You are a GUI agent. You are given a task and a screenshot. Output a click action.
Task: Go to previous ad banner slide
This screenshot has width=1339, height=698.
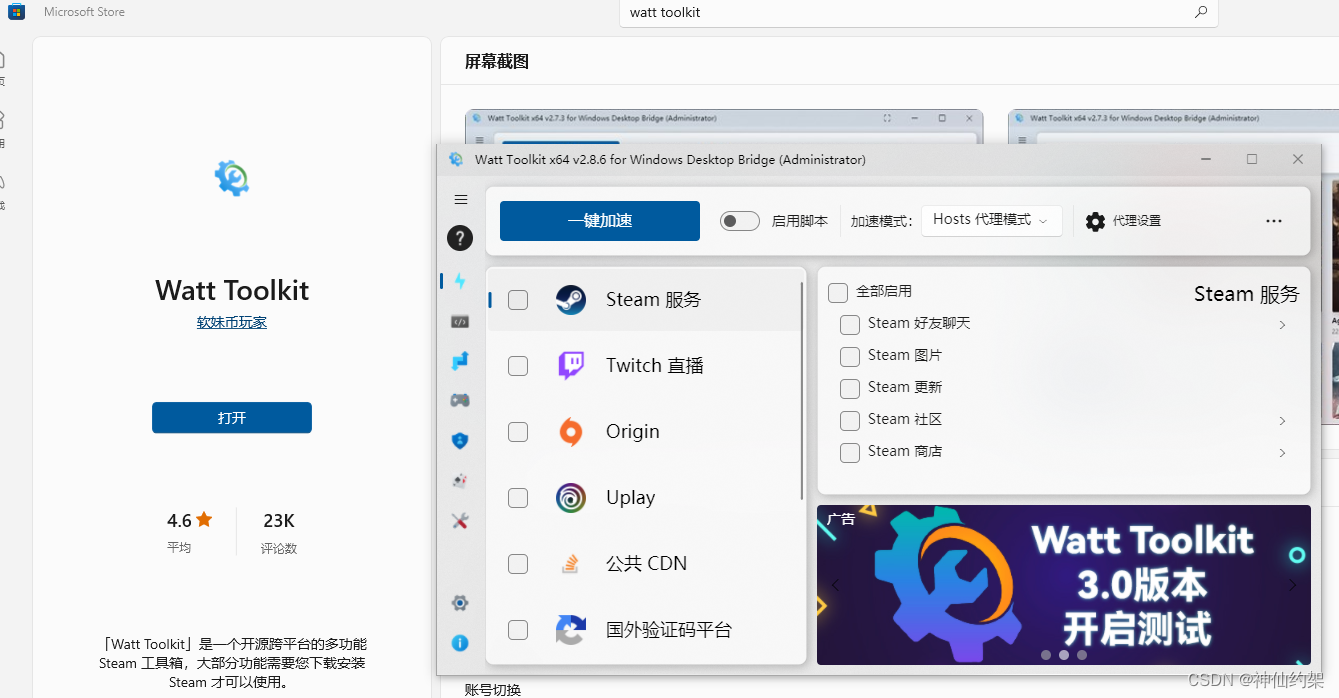836,585
